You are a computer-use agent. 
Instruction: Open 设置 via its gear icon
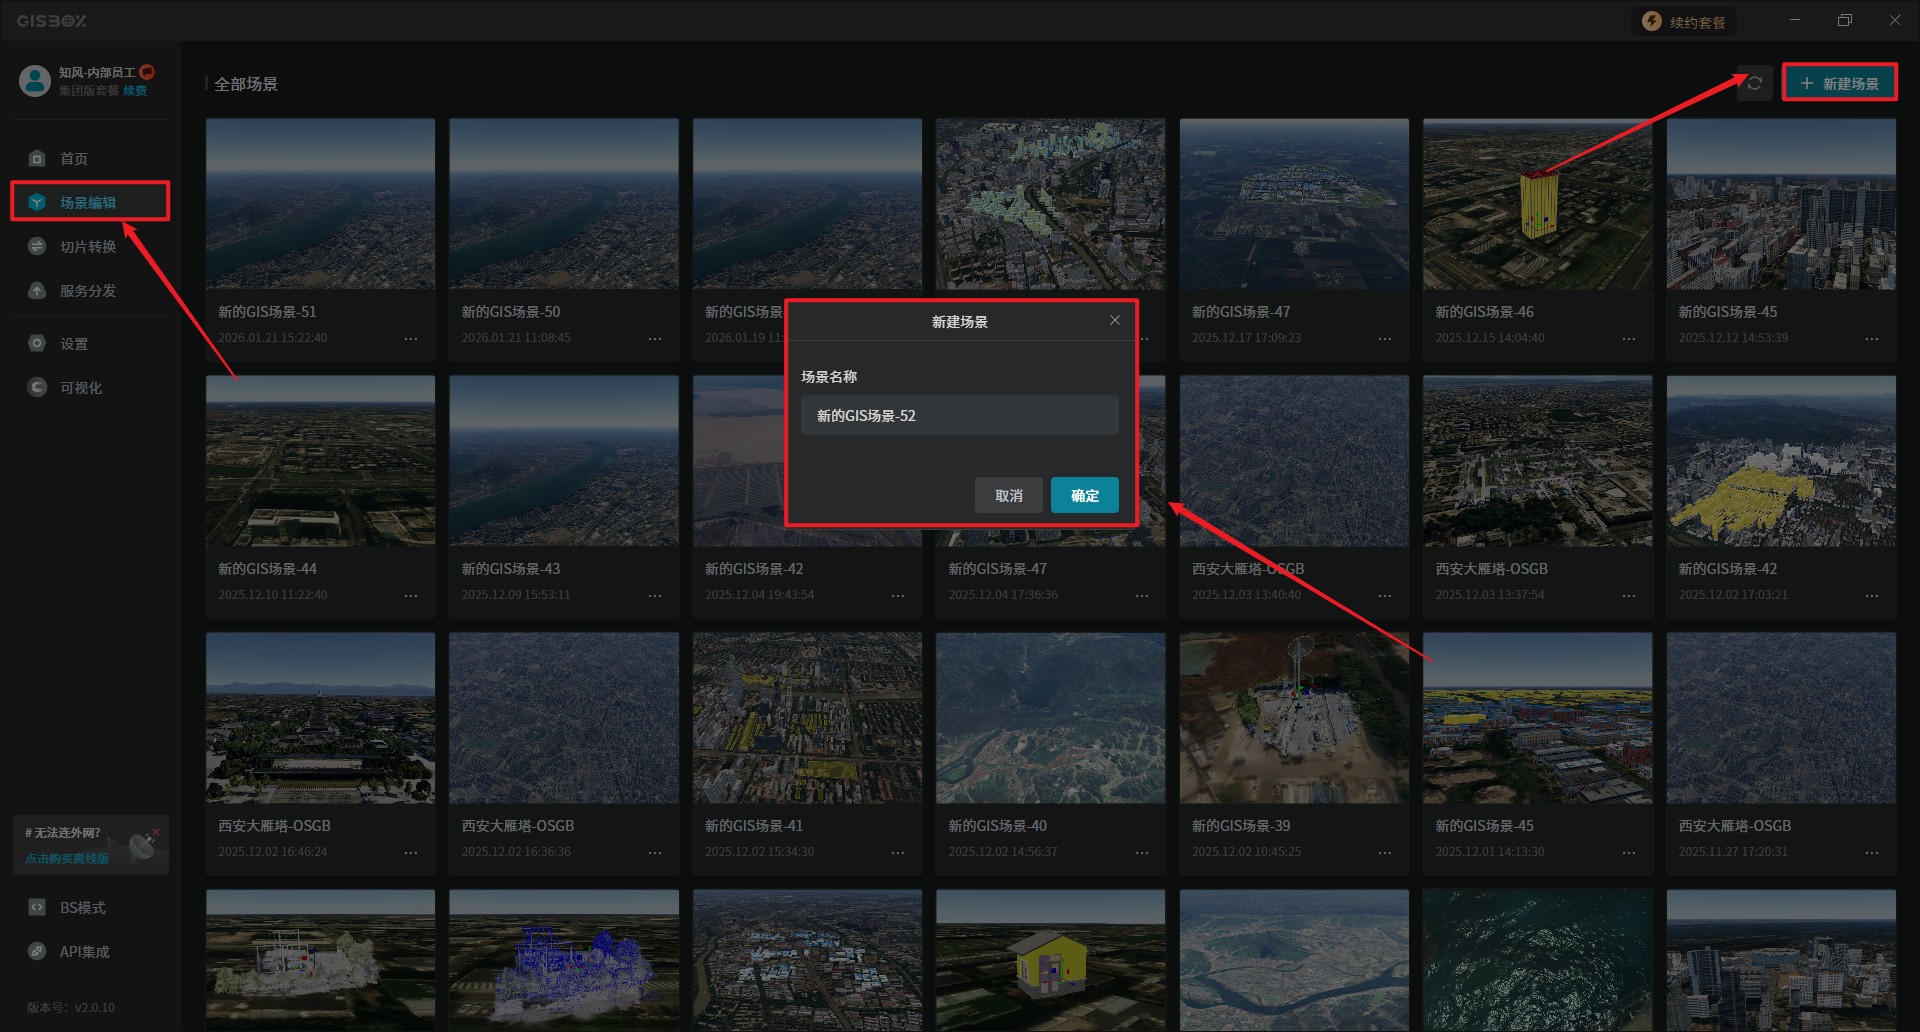pyautogui.click(x=37, y=344)
